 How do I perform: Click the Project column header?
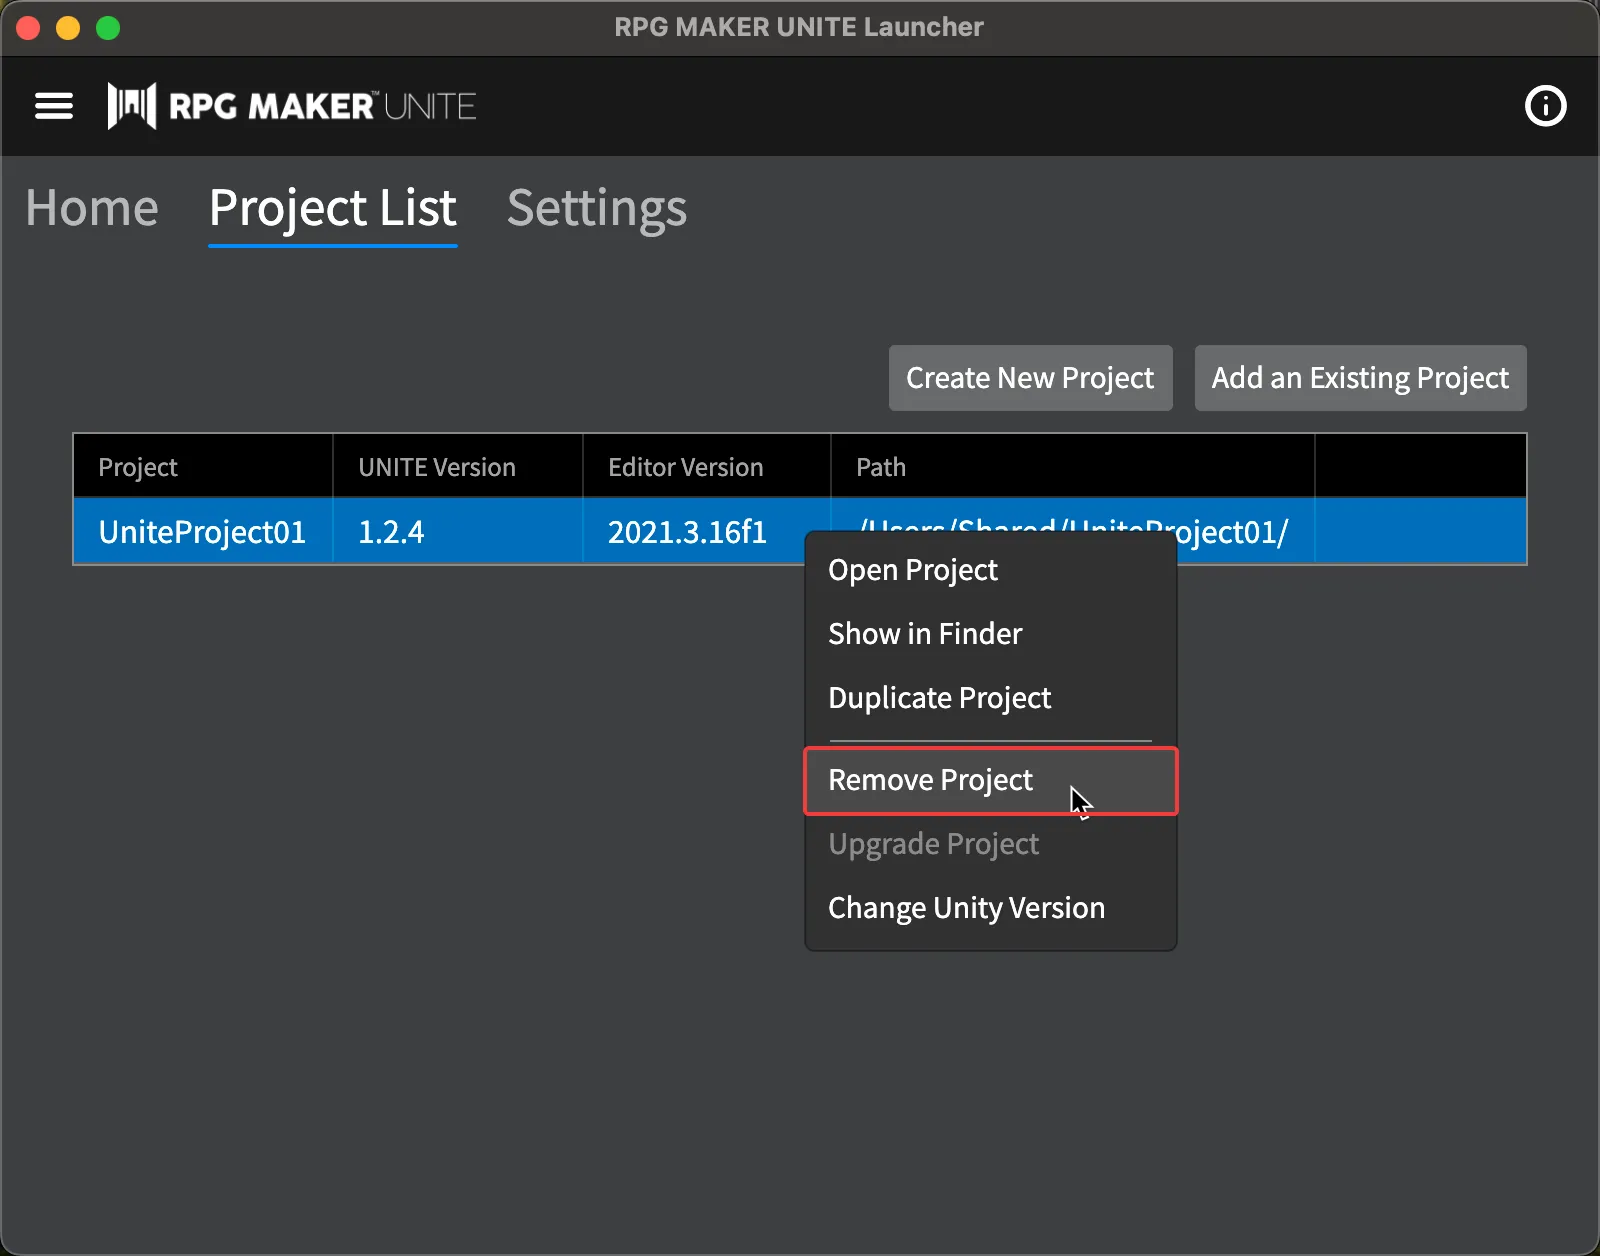[x=138, y=467]
